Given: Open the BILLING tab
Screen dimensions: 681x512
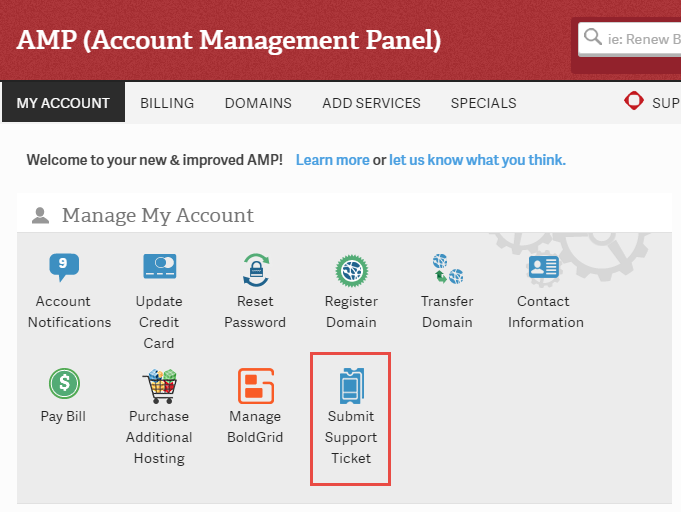Looking at the screenshot, I should click(x=167, y=103).
